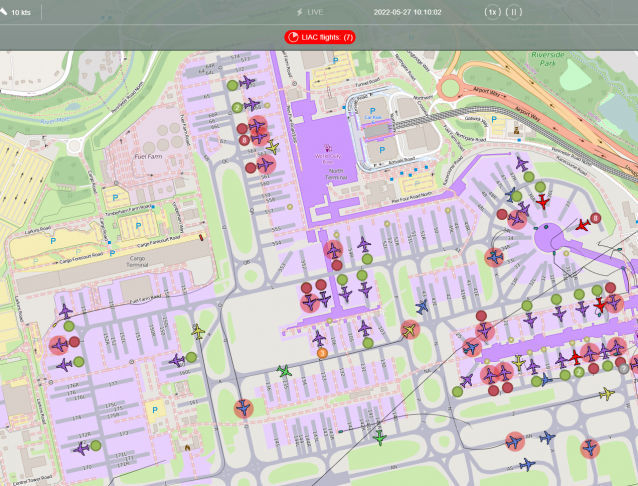Select the North Terminal icon
This screenshot has height=486, width=638.
coord(328,148)
